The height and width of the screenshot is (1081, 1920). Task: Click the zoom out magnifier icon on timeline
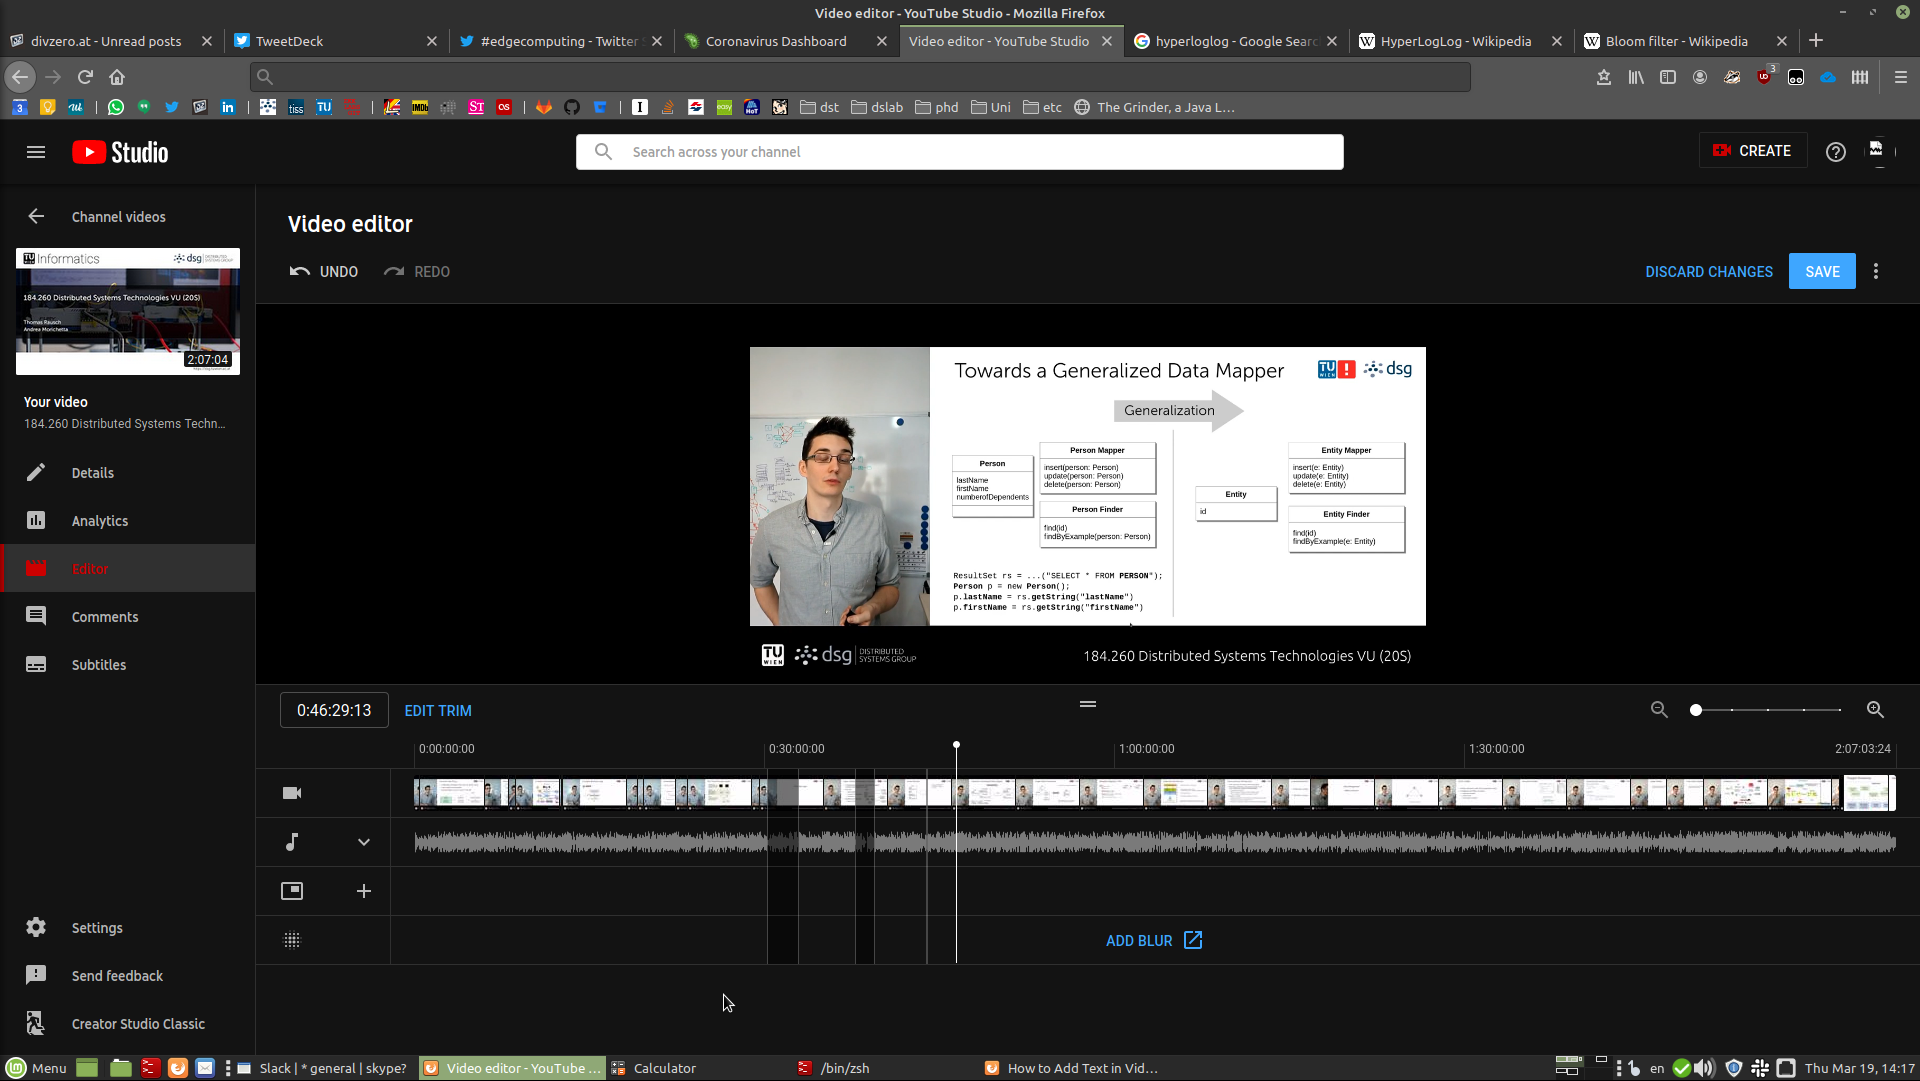[1659, 711]
